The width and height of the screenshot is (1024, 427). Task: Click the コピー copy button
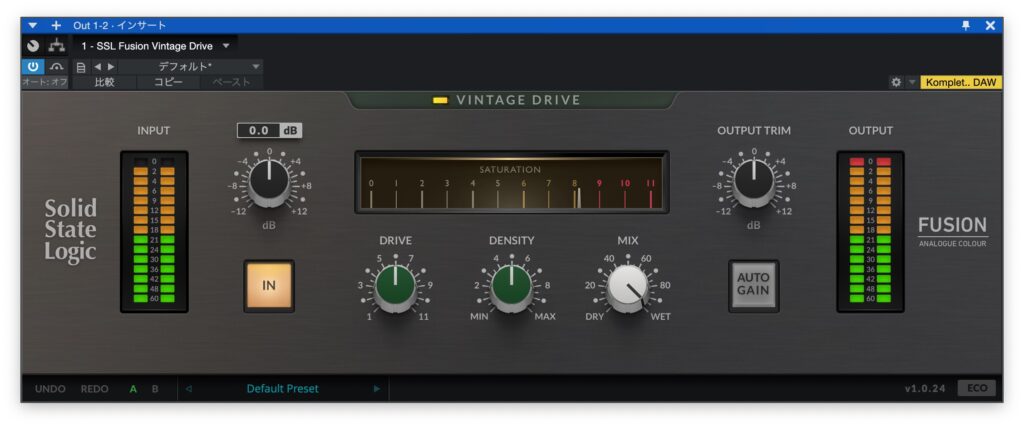point(168,82)
